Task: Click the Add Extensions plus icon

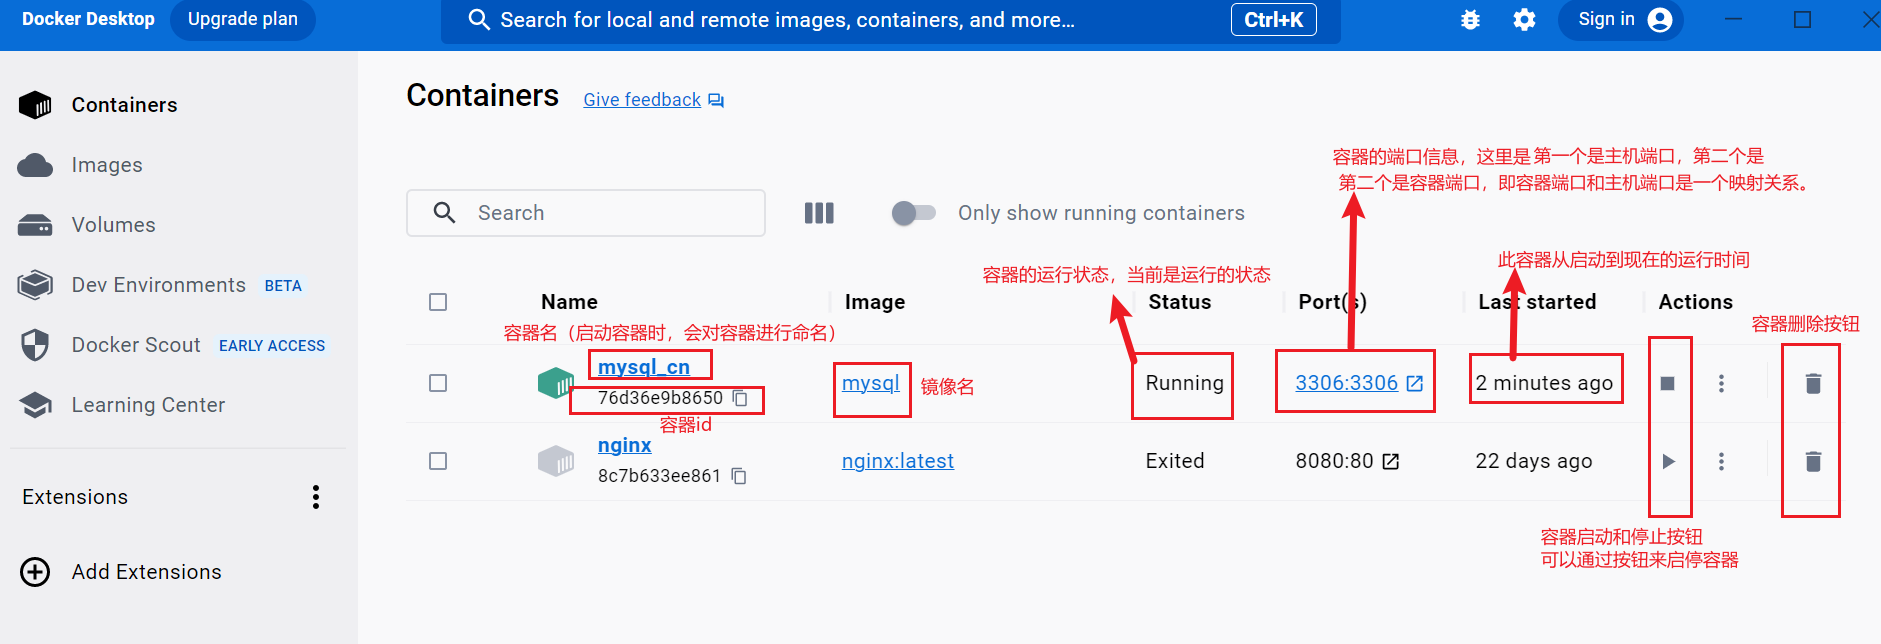Action: pos(35,572)
